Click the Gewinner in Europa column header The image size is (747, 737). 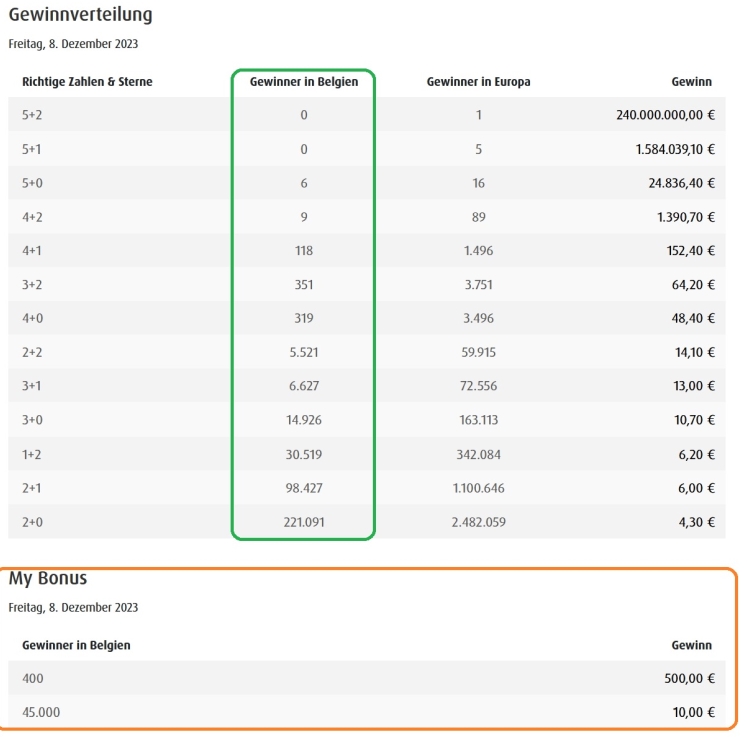(x=478, y=81)
